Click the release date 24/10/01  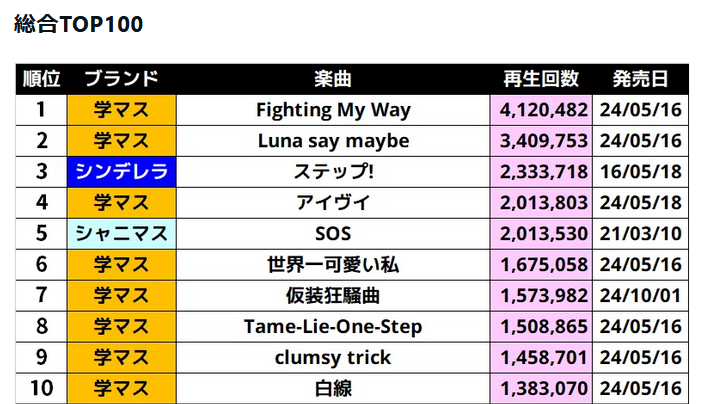(x=640, y=295)
